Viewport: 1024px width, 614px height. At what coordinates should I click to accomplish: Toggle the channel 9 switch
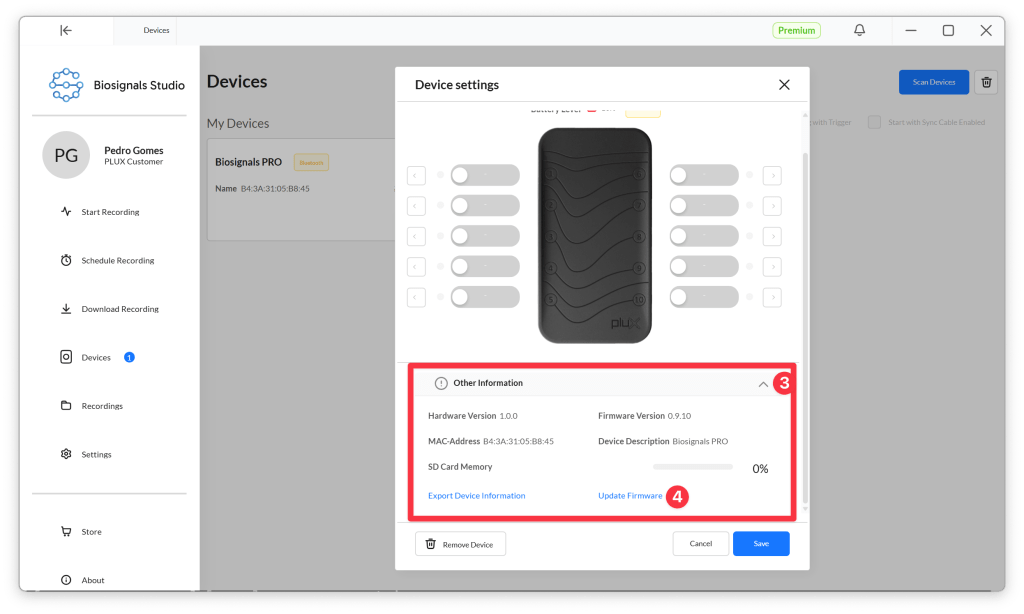(704, 267)
